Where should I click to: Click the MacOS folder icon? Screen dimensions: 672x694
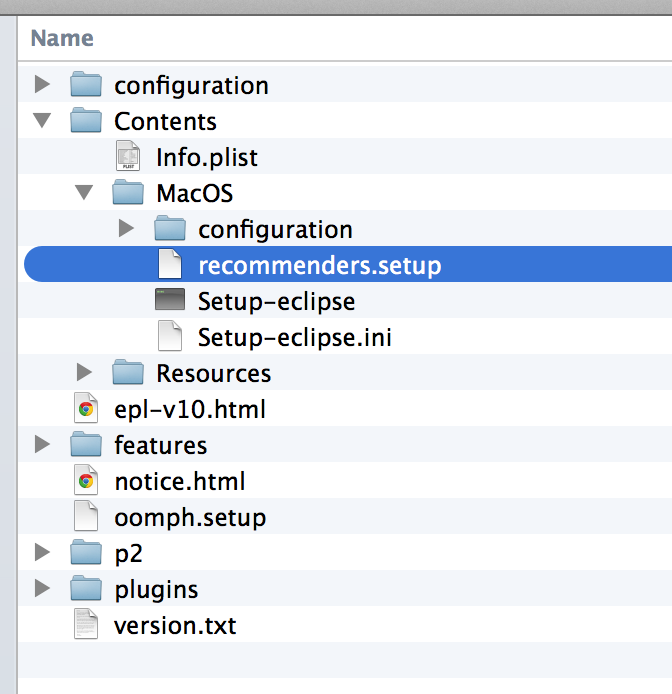tap(128, 192)
